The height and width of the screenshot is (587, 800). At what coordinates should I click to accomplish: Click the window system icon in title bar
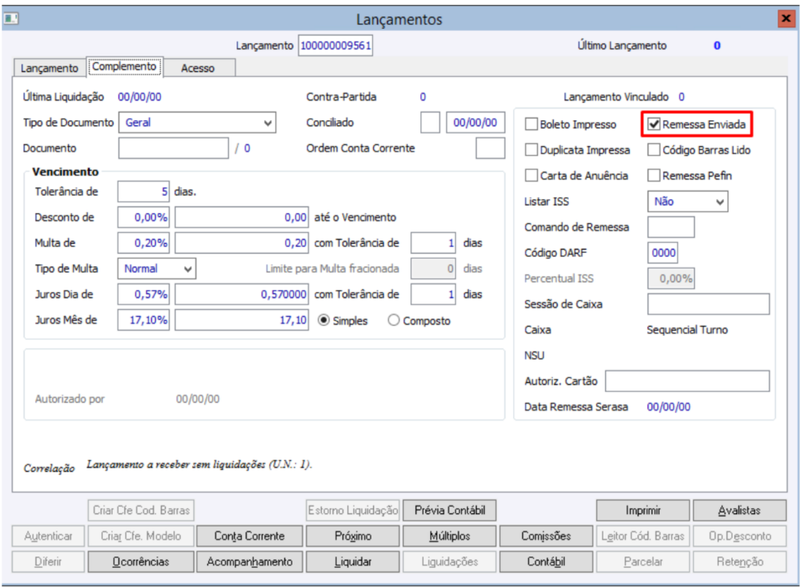pyautogui.click(x=11, y=19)
